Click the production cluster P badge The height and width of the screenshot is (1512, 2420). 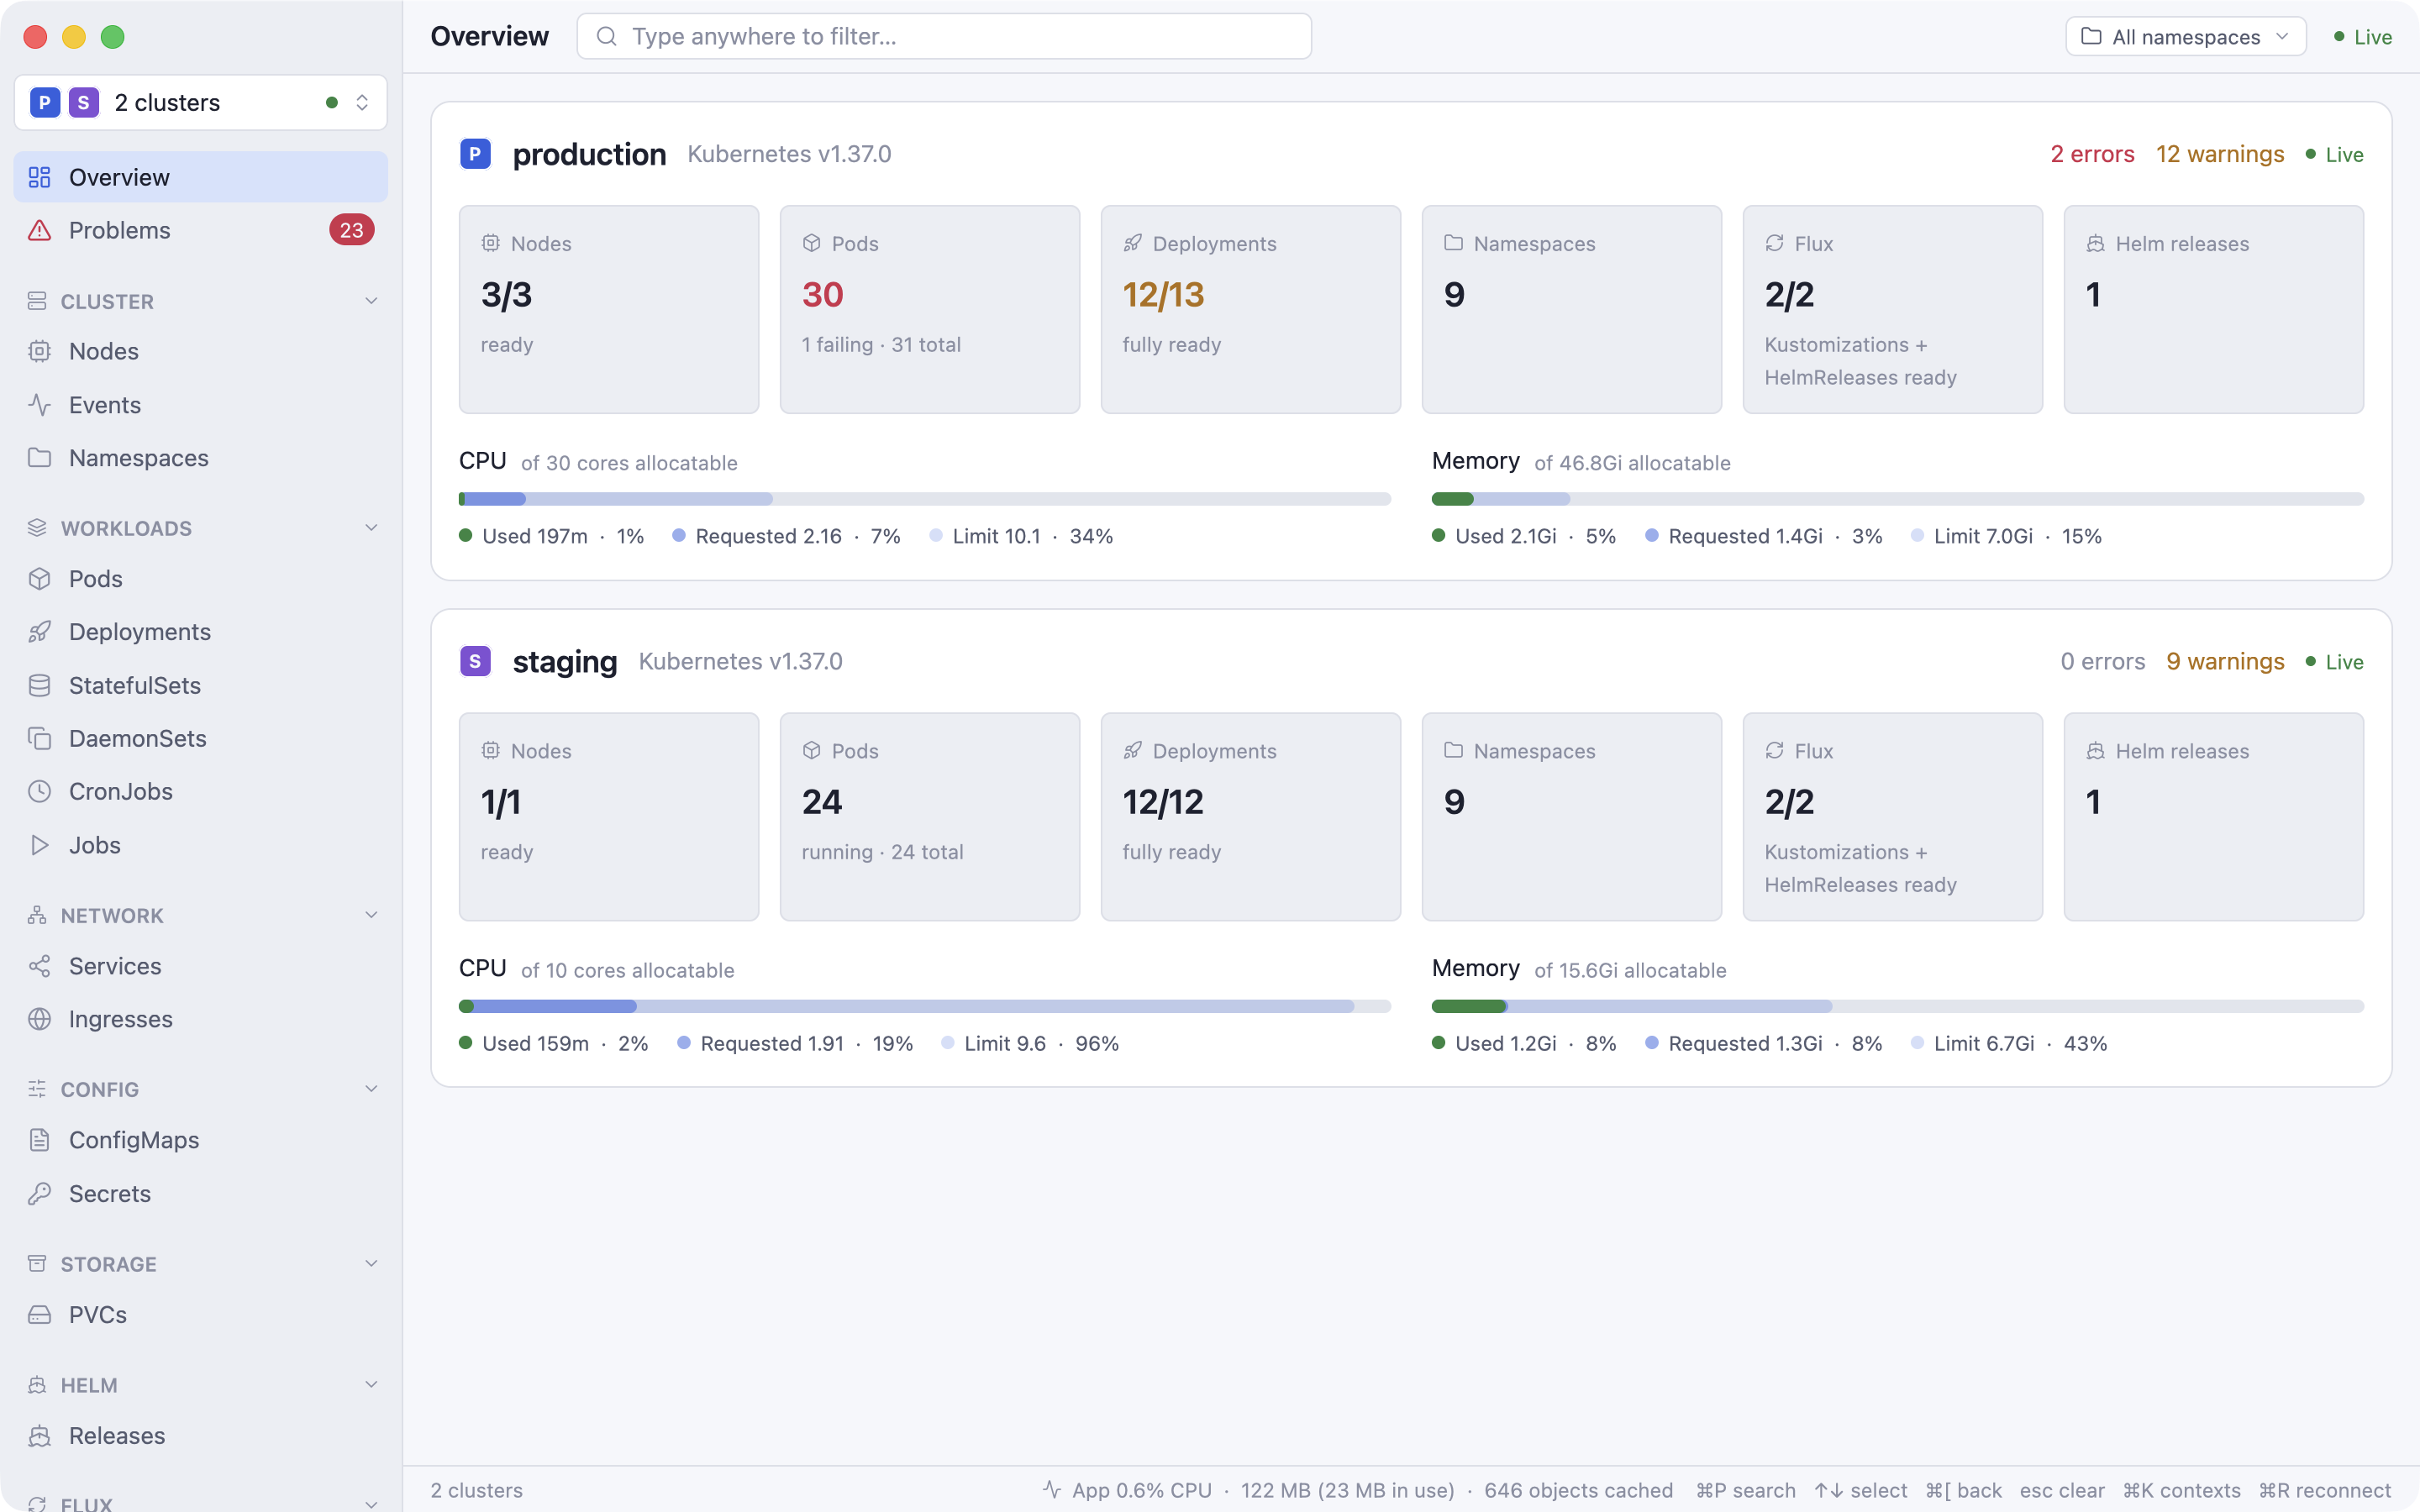tap(475, 154)
